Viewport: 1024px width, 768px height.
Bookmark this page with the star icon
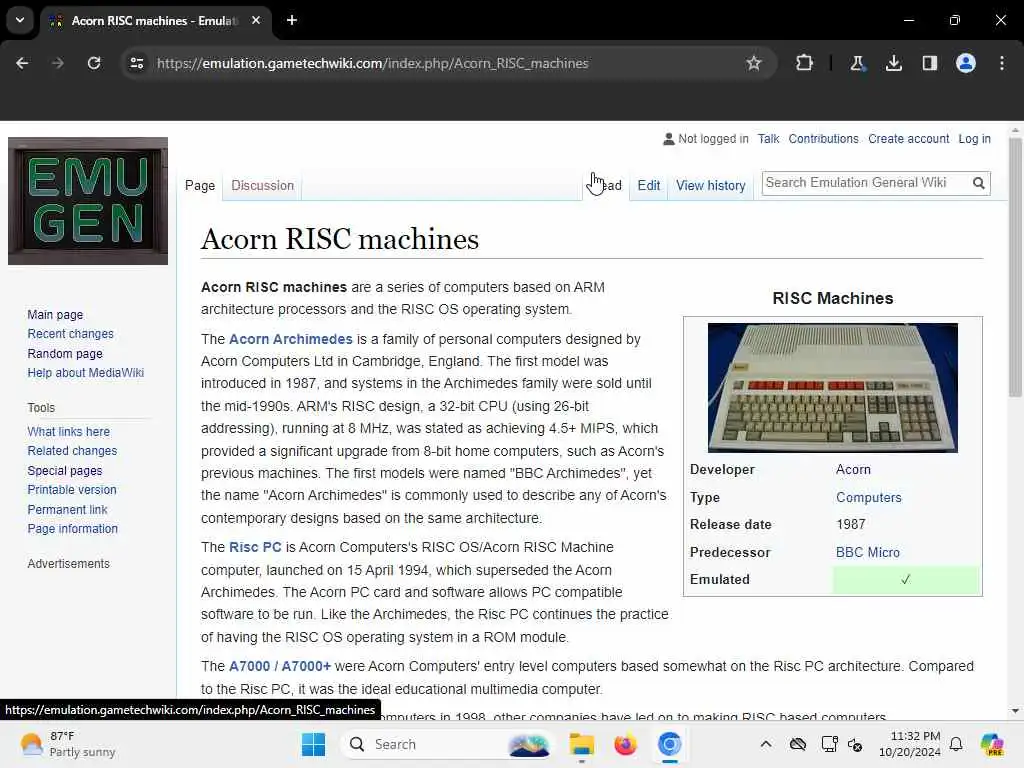point(754,63)
